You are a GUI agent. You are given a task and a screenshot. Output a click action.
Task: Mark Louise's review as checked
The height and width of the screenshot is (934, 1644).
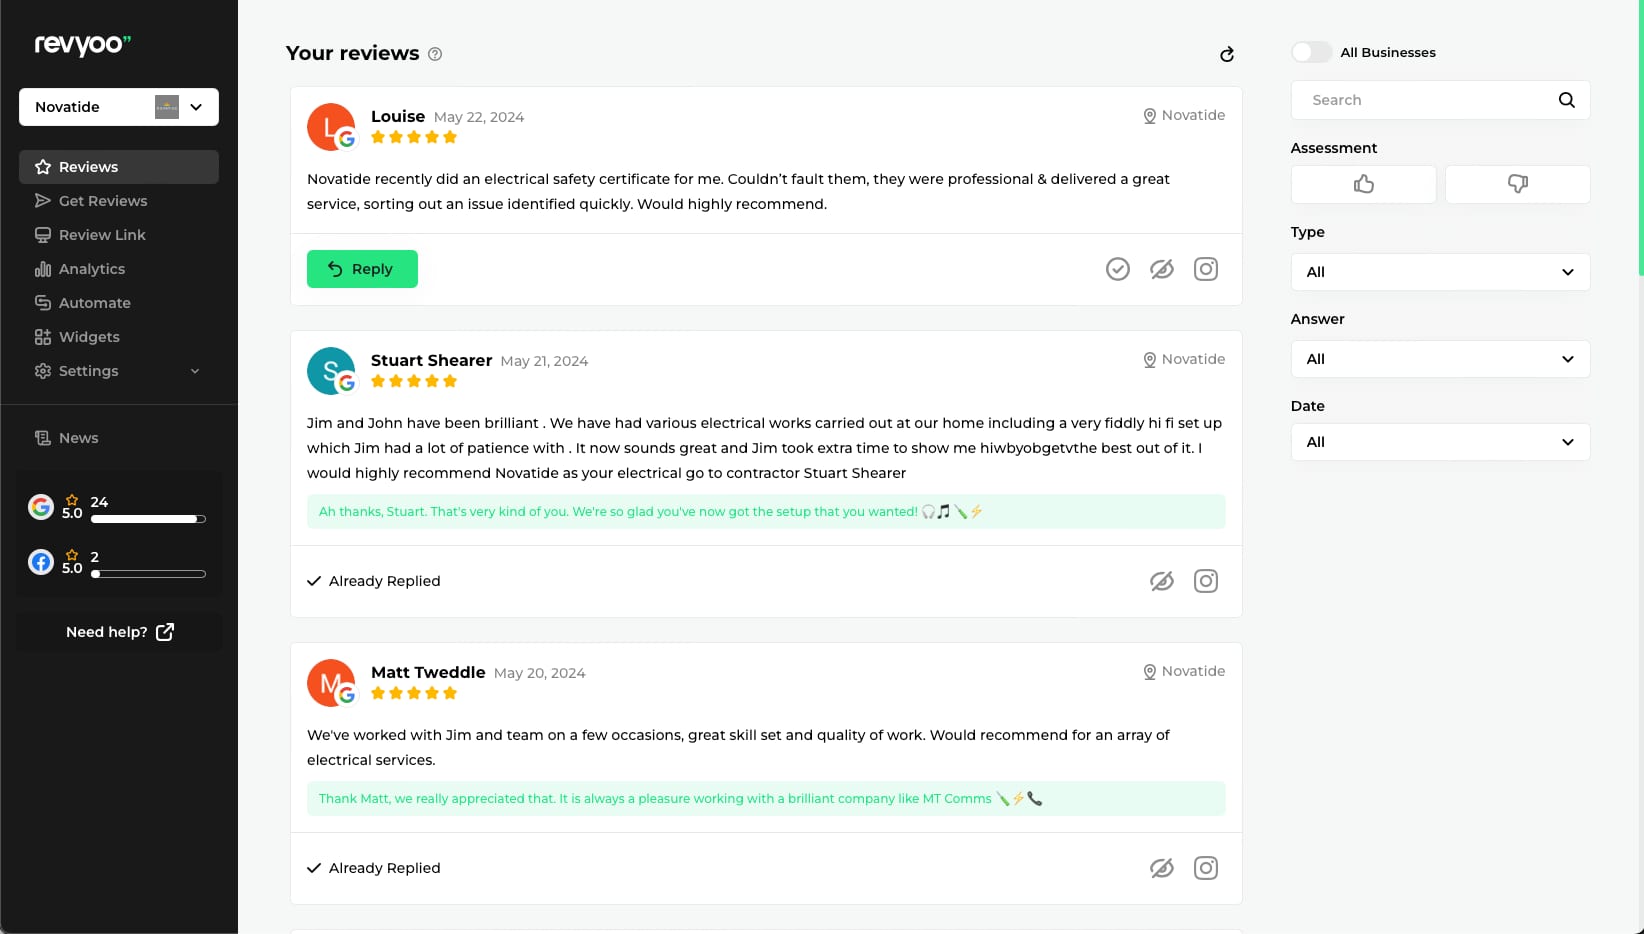pos(1118,269)
